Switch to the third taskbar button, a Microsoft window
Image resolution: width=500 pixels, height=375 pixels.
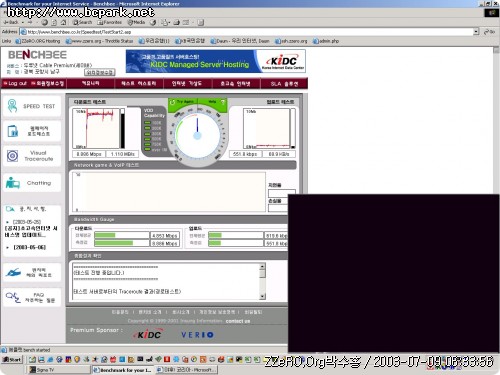(186, 370)
